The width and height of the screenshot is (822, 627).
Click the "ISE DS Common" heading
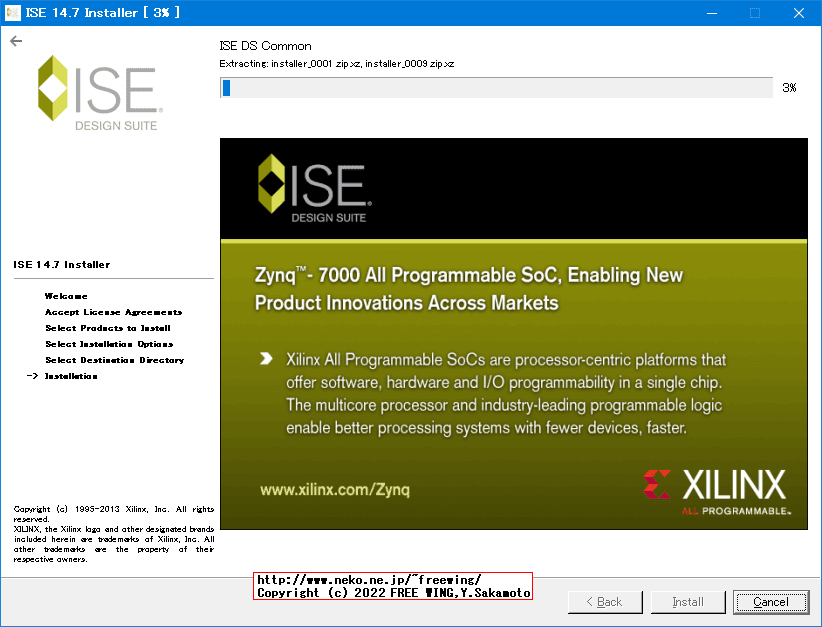(x=264, y=45)
